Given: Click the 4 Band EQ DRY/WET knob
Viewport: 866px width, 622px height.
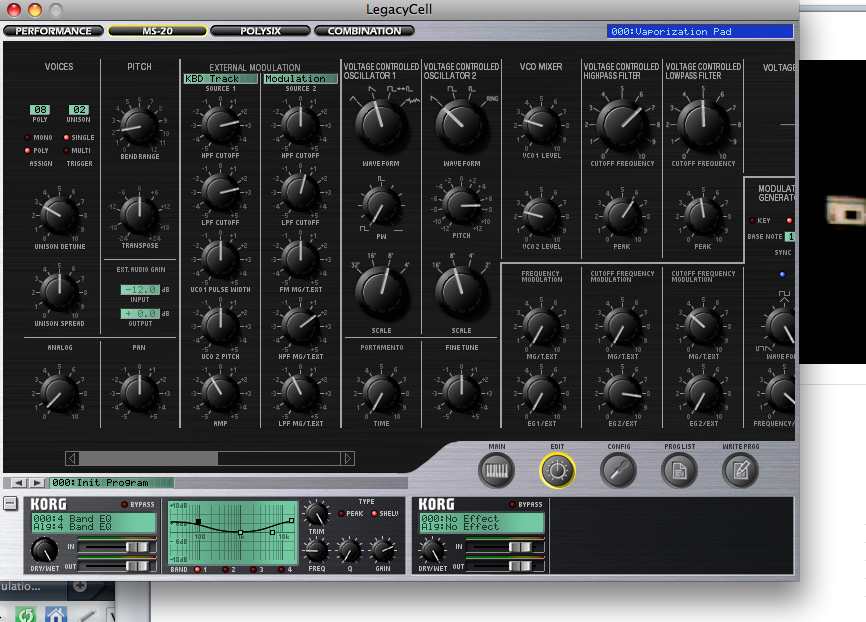Looking at the screenshot, I should [44, 550].
